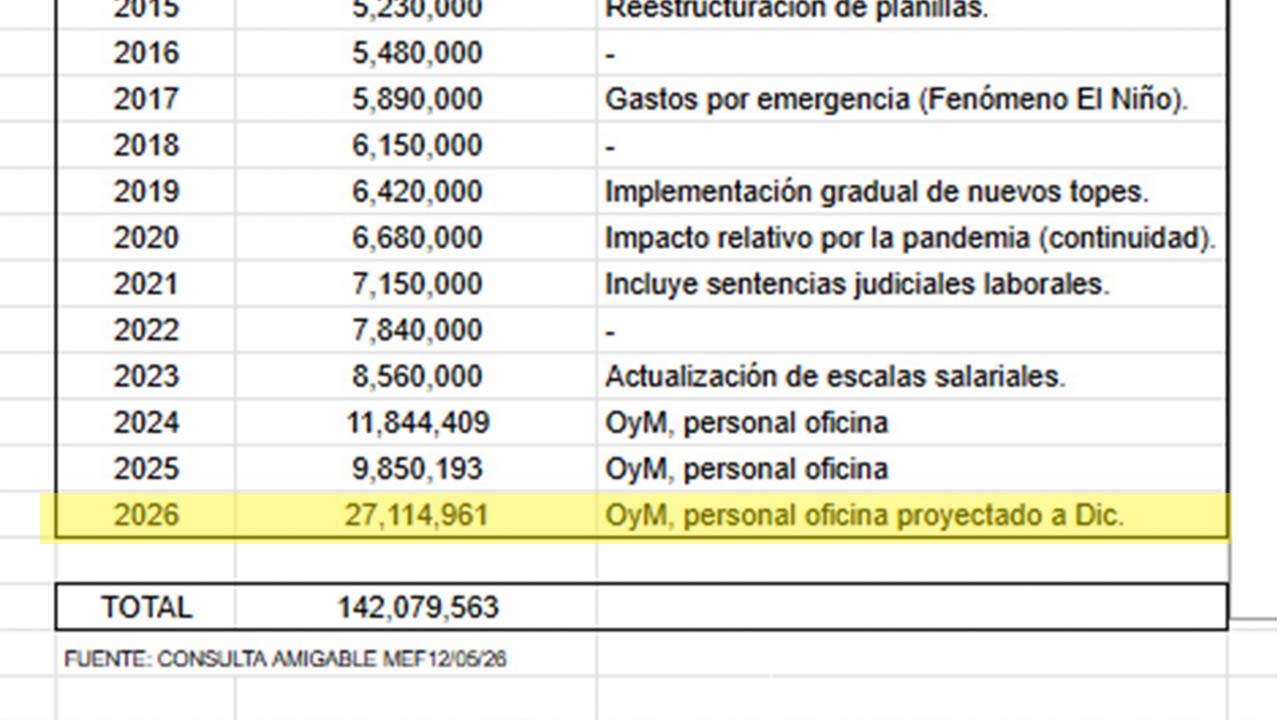Select the year 2025 cell
1280x720 pixels.
(146, 468)
